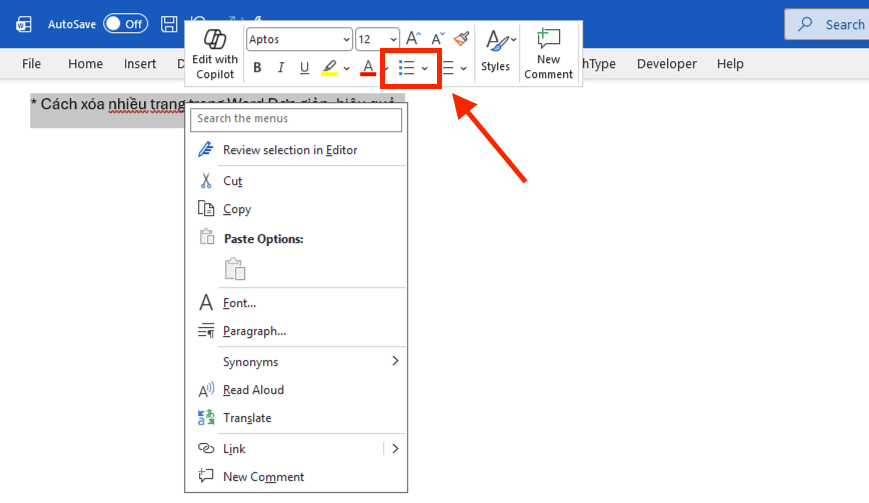Switch to the Insert tab

[140, 64]
